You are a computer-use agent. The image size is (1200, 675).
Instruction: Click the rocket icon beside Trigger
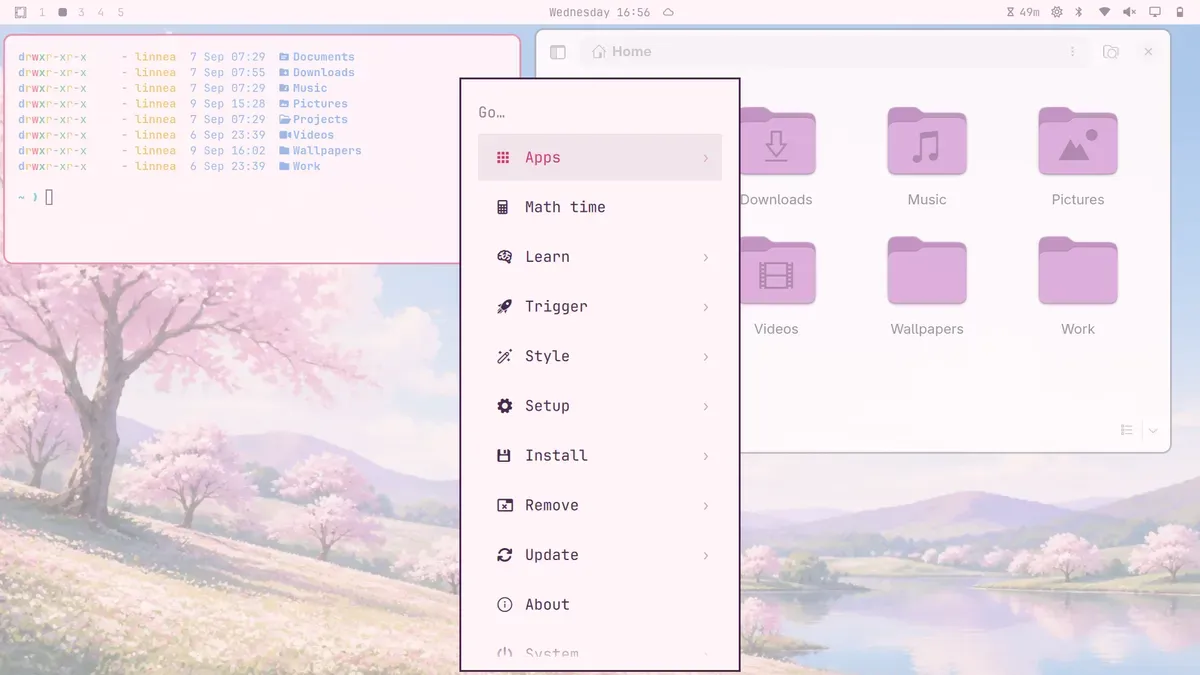click(x=504, y=307)
